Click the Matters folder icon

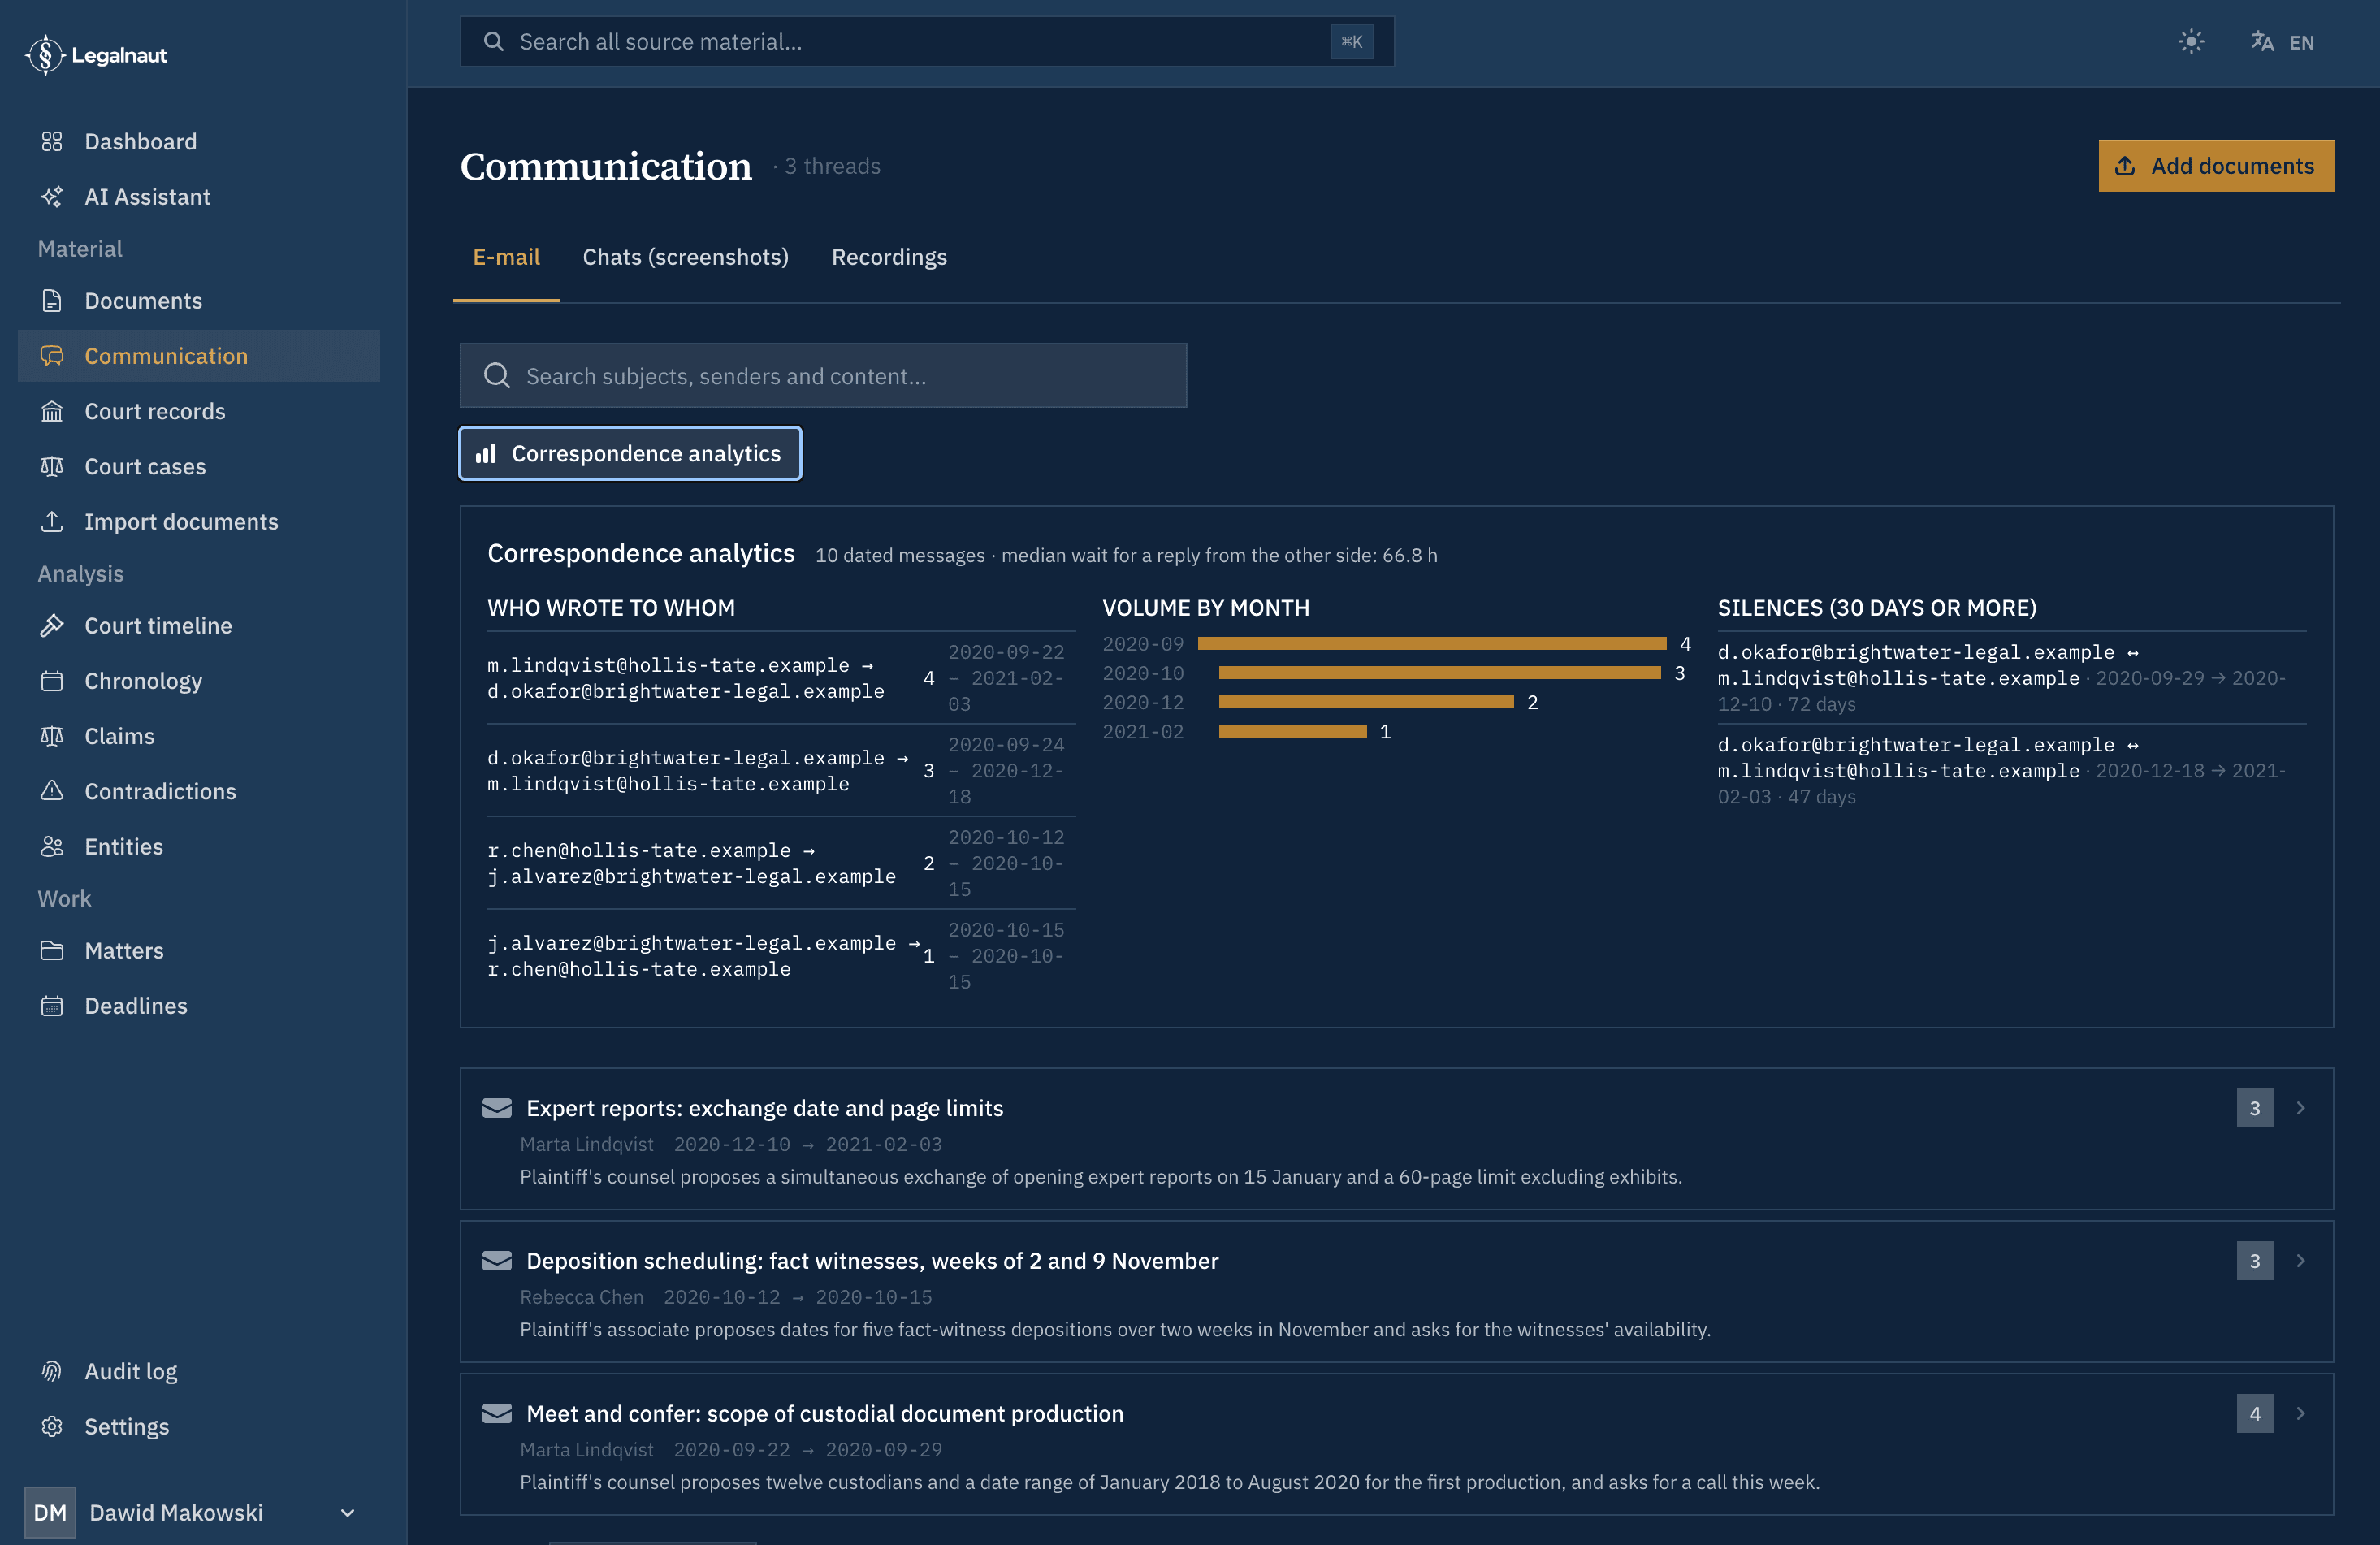(52, 950)
